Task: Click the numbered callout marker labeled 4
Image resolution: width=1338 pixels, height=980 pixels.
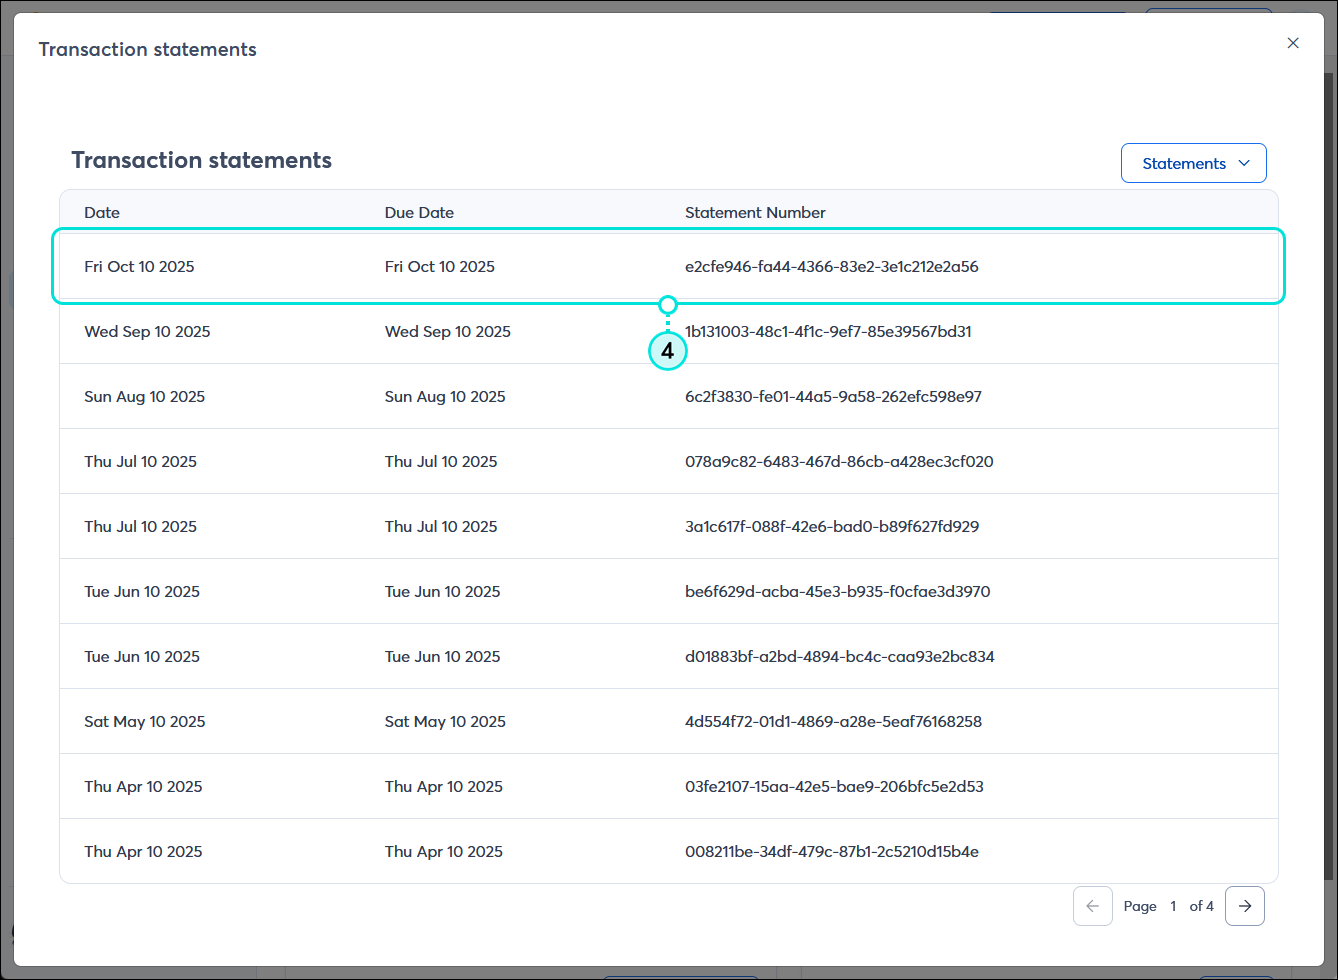Action: tap(668, 351)
